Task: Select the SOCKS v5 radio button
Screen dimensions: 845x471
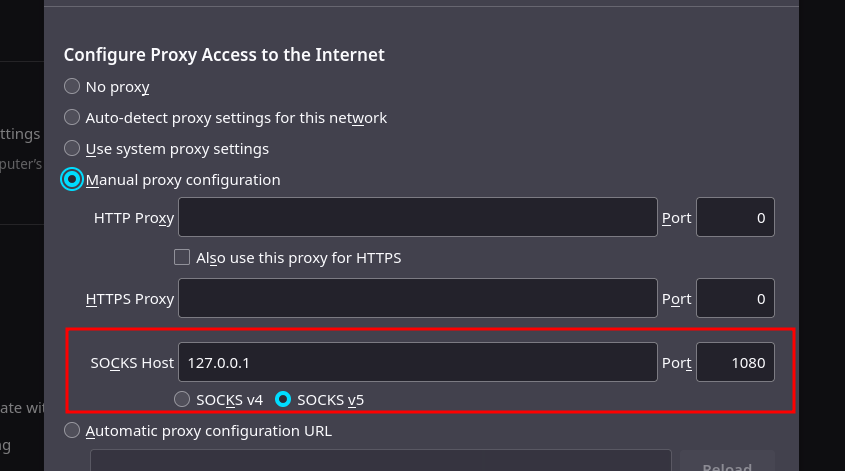Action: [x=283, y=399]
